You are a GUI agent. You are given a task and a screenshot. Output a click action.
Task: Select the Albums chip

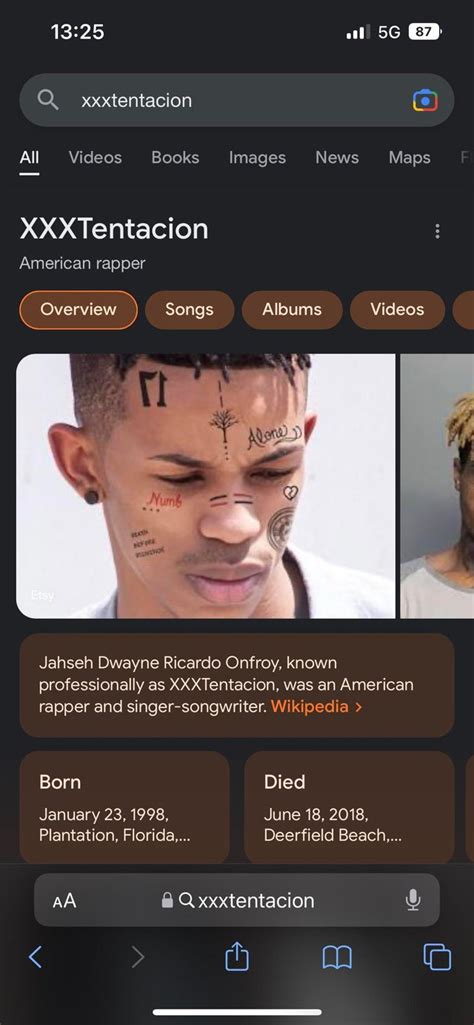(292, 309)
